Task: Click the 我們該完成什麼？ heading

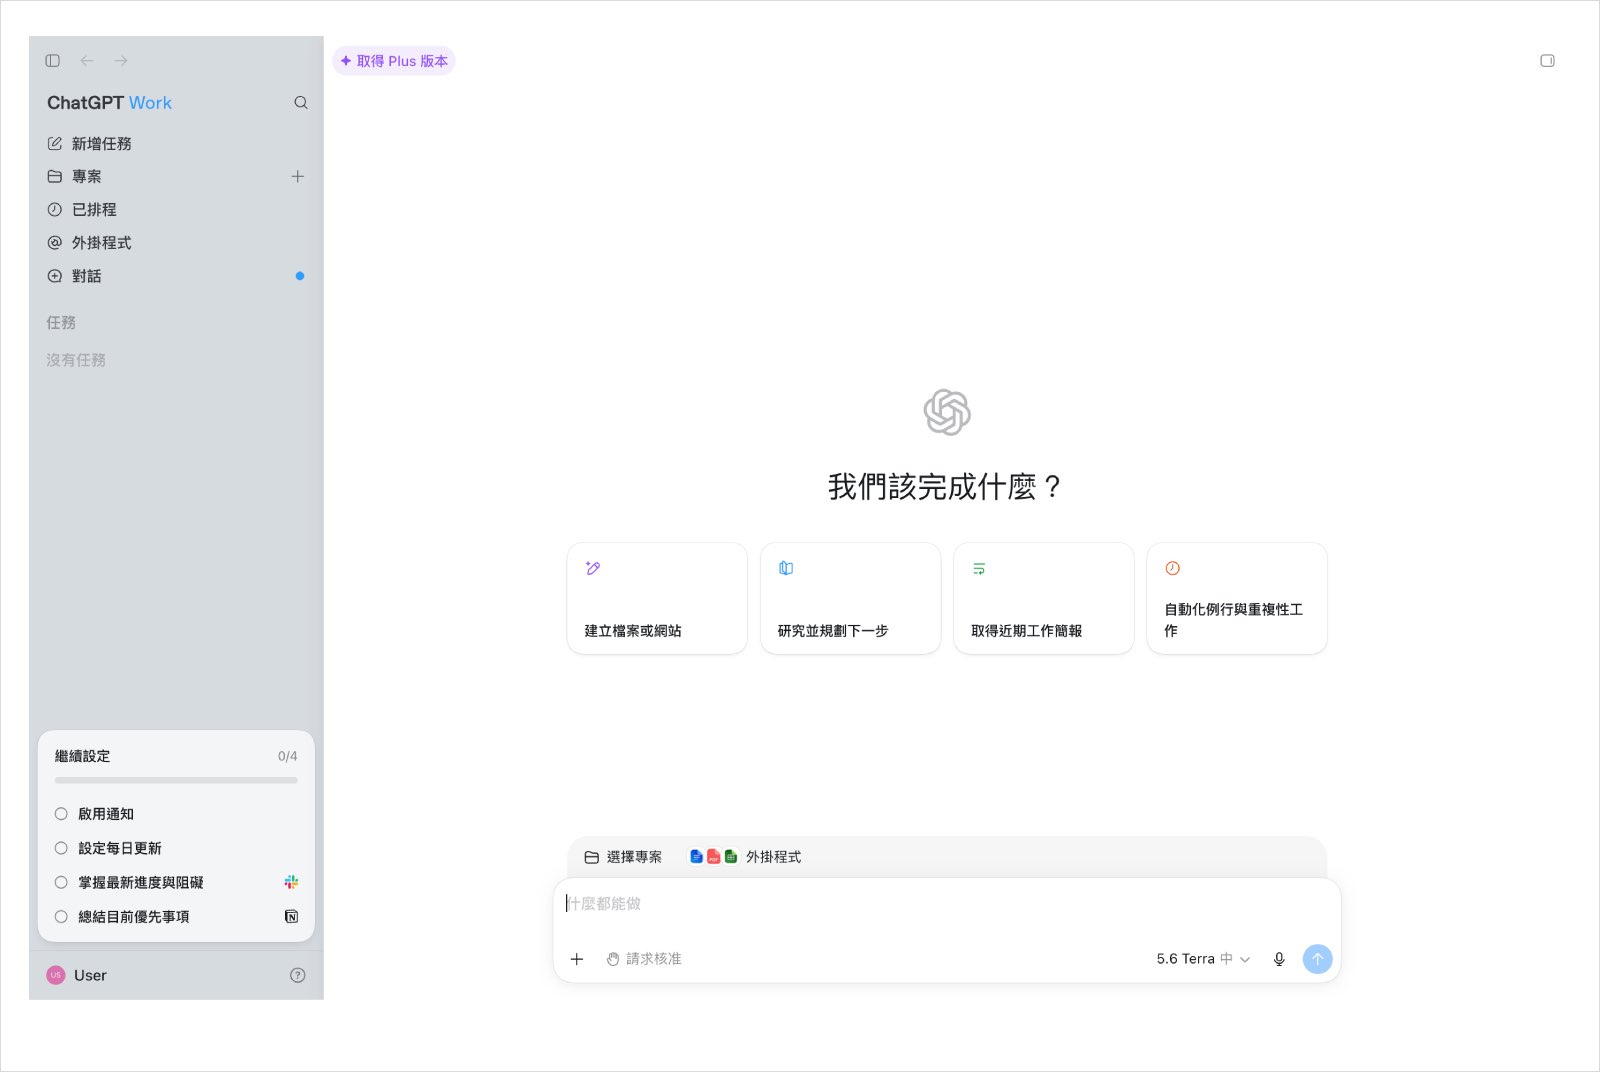Action: [946, 487]
